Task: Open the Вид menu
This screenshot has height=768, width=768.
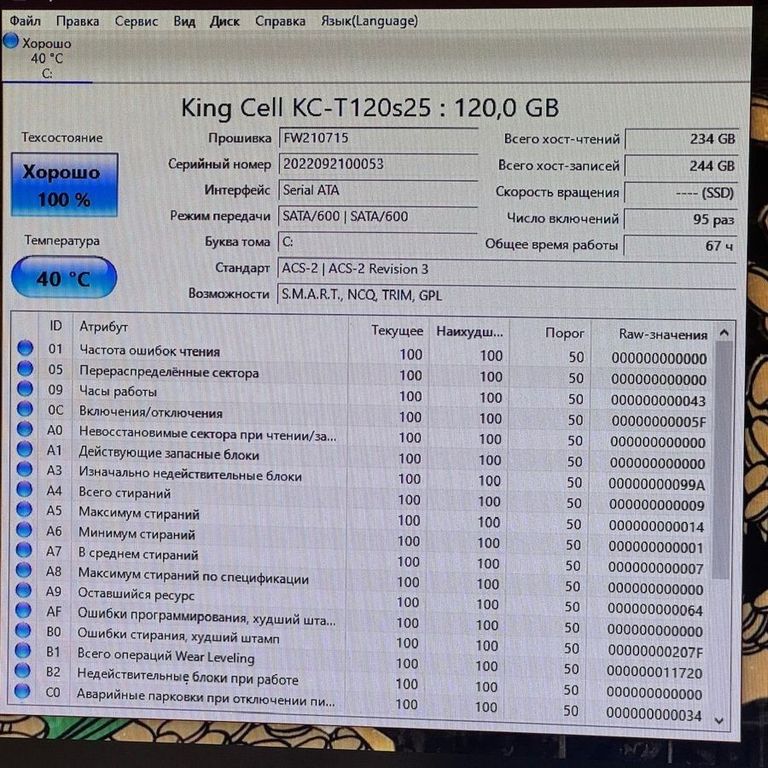Action: click(x=184, y=21)
